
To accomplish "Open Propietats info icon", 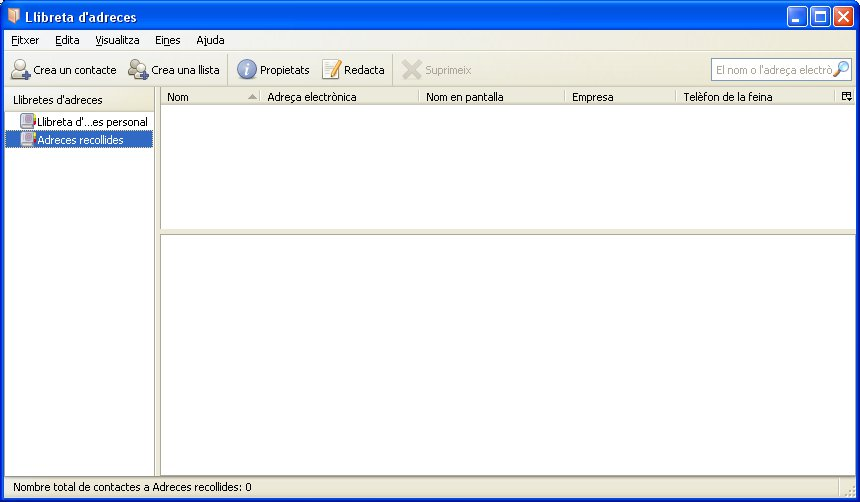I will 247,70.
